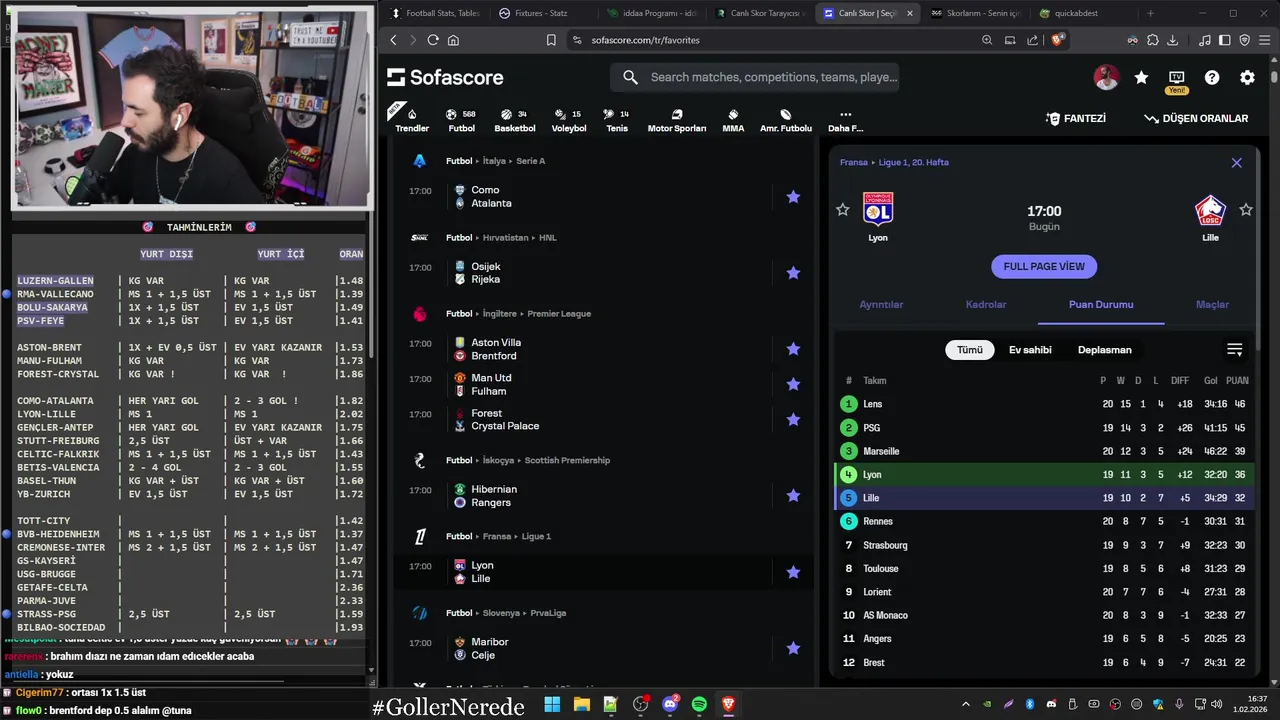
Task: Switch to the Kadrolar tab
Action: (986, 304)
